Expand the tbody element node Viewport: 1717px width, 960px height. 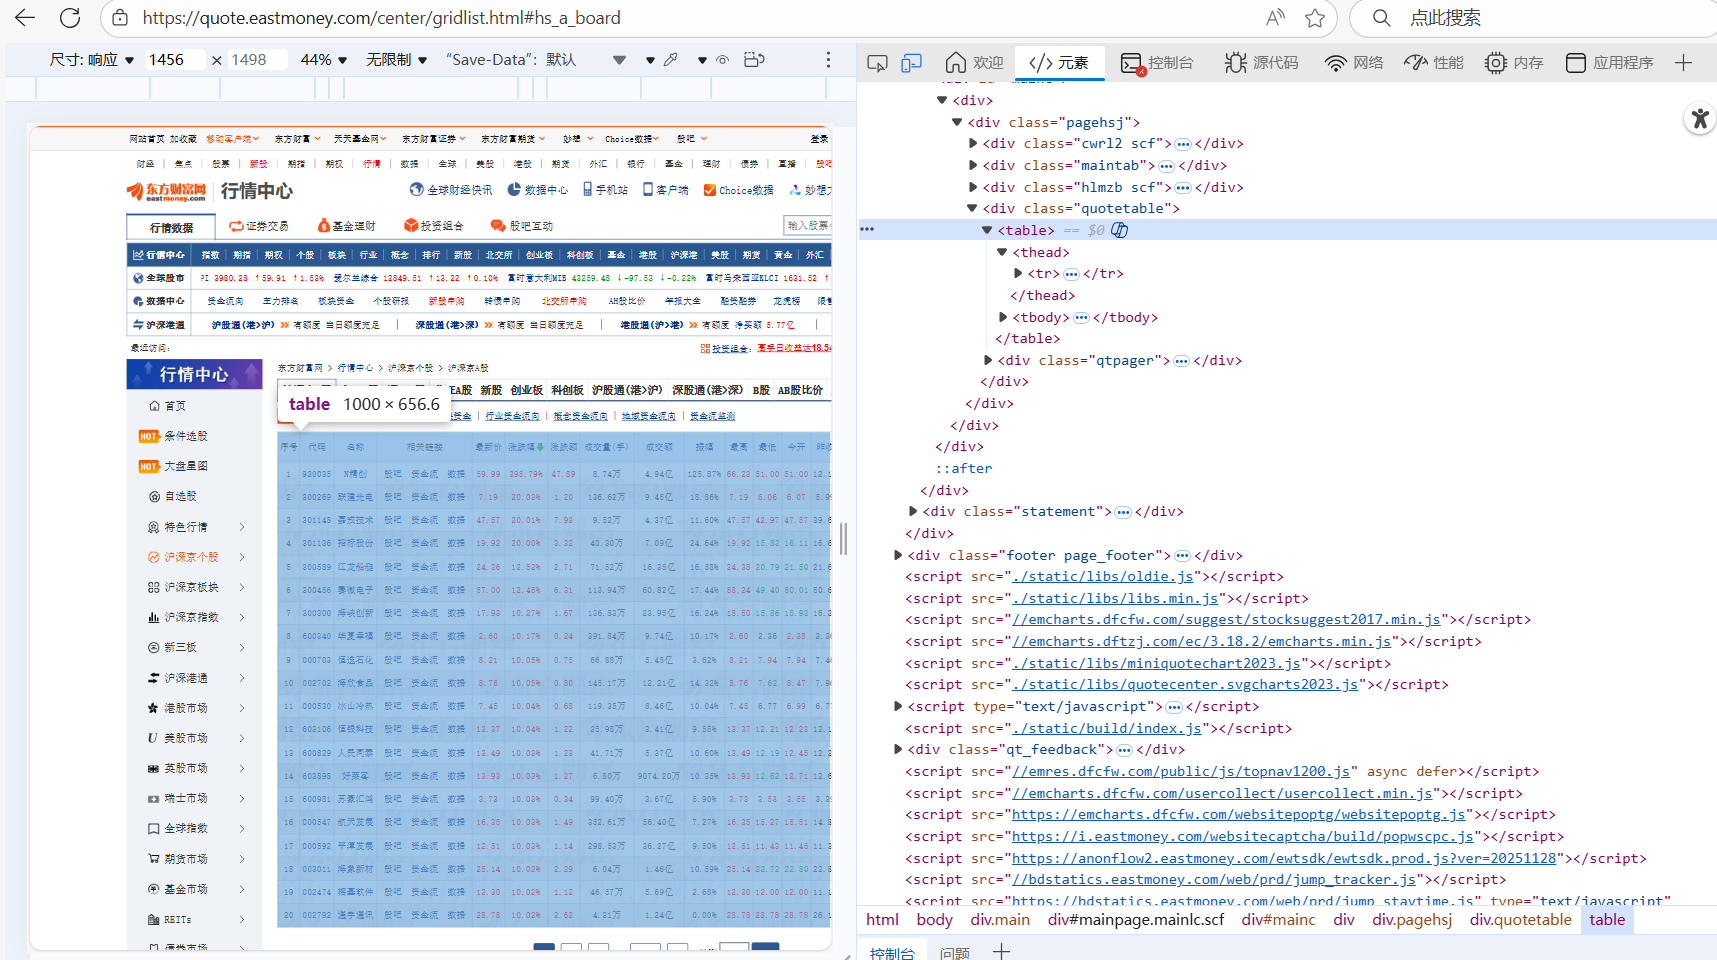(x=1003, y=318)
